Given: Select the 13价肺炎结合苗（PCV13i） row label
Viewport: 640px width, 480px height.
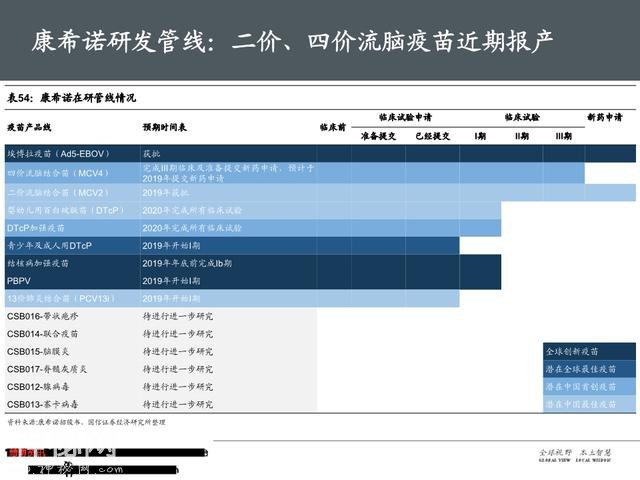Looking at the screenshot, I should 61,298.
